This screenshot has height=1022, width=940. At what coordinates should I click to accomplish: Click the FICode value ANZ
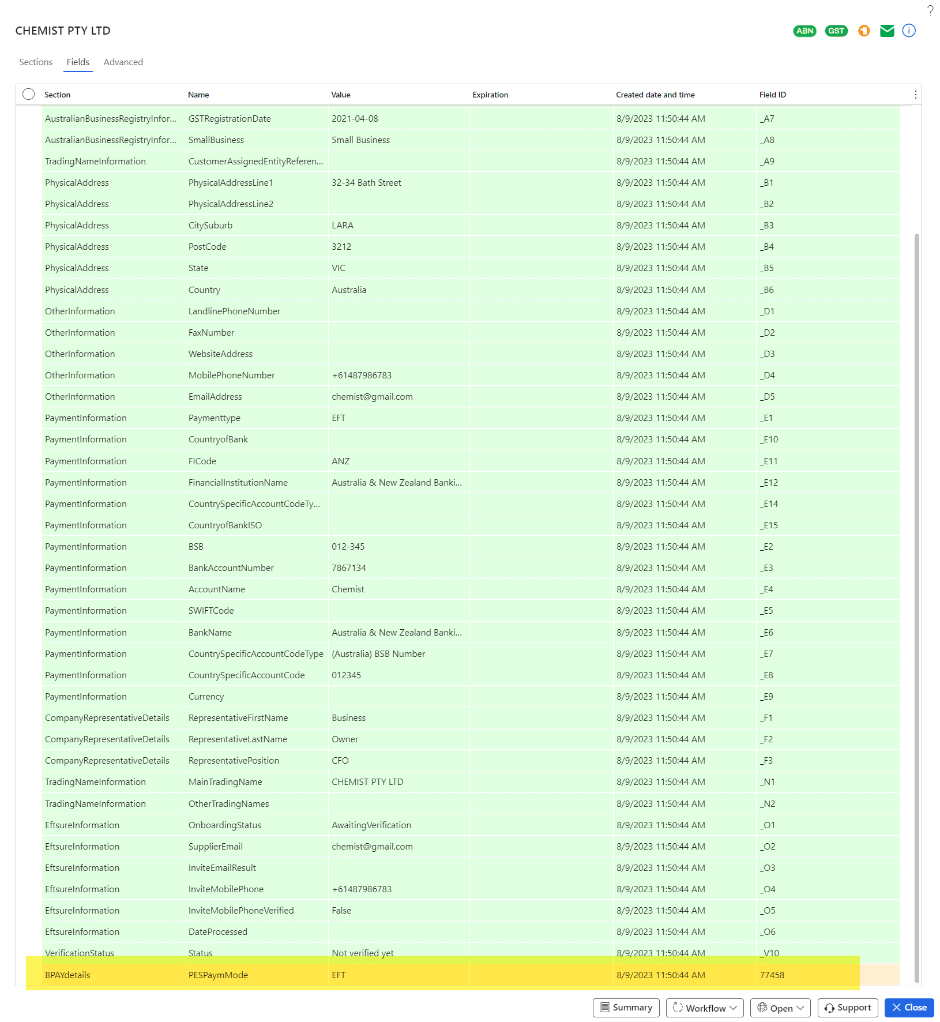pyautogui.click(x=340, y=461)
